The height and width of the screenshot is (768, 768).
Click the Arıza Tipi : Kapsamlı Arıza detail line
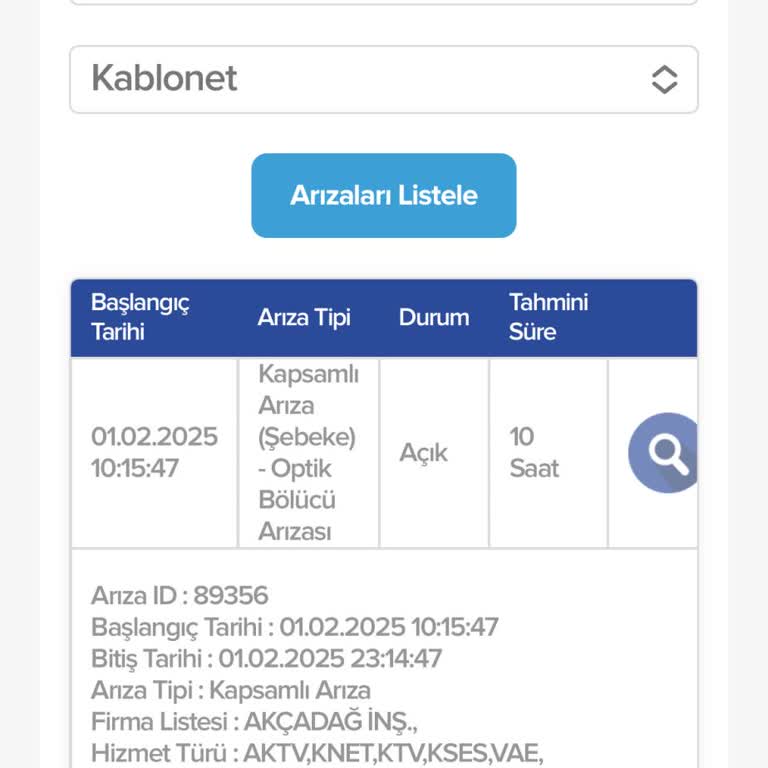coord(231,690)
